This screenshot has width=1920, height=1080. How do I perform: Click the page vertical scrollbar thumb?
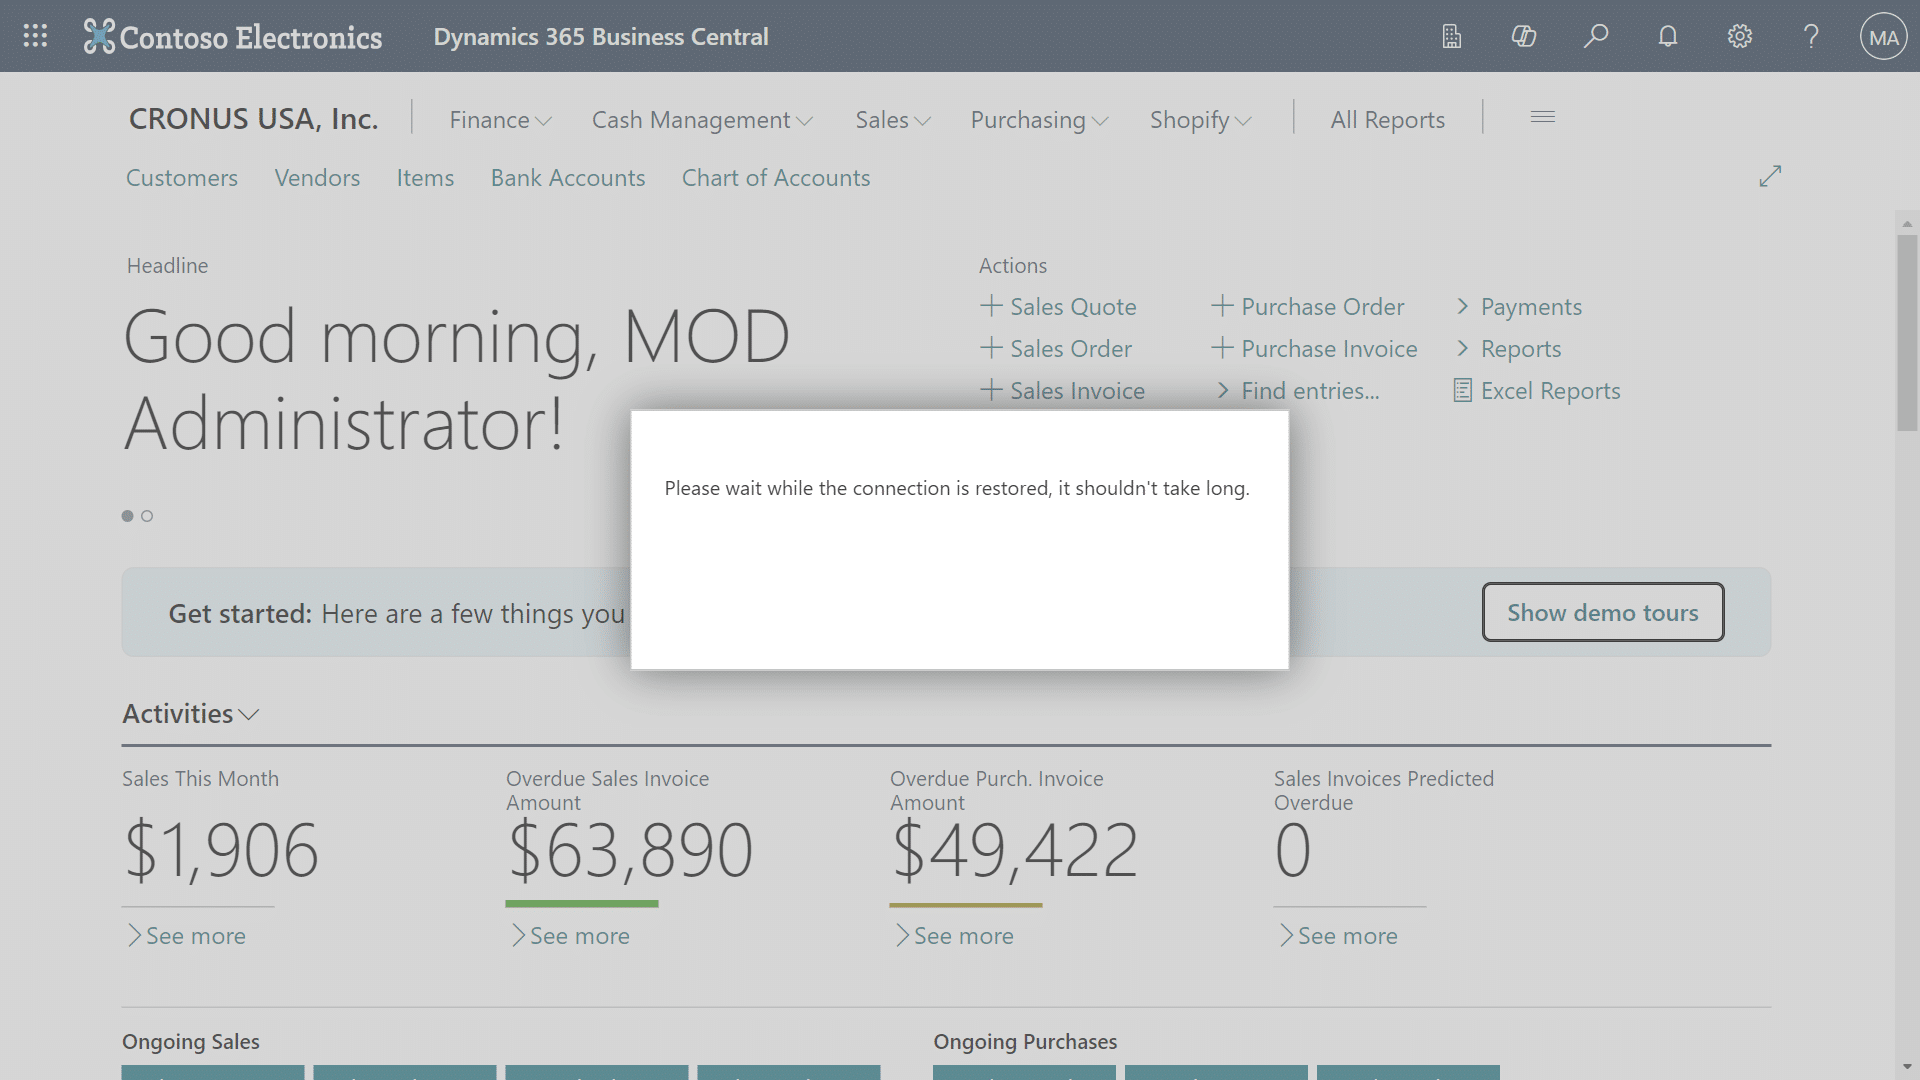tap(1907, 333)
